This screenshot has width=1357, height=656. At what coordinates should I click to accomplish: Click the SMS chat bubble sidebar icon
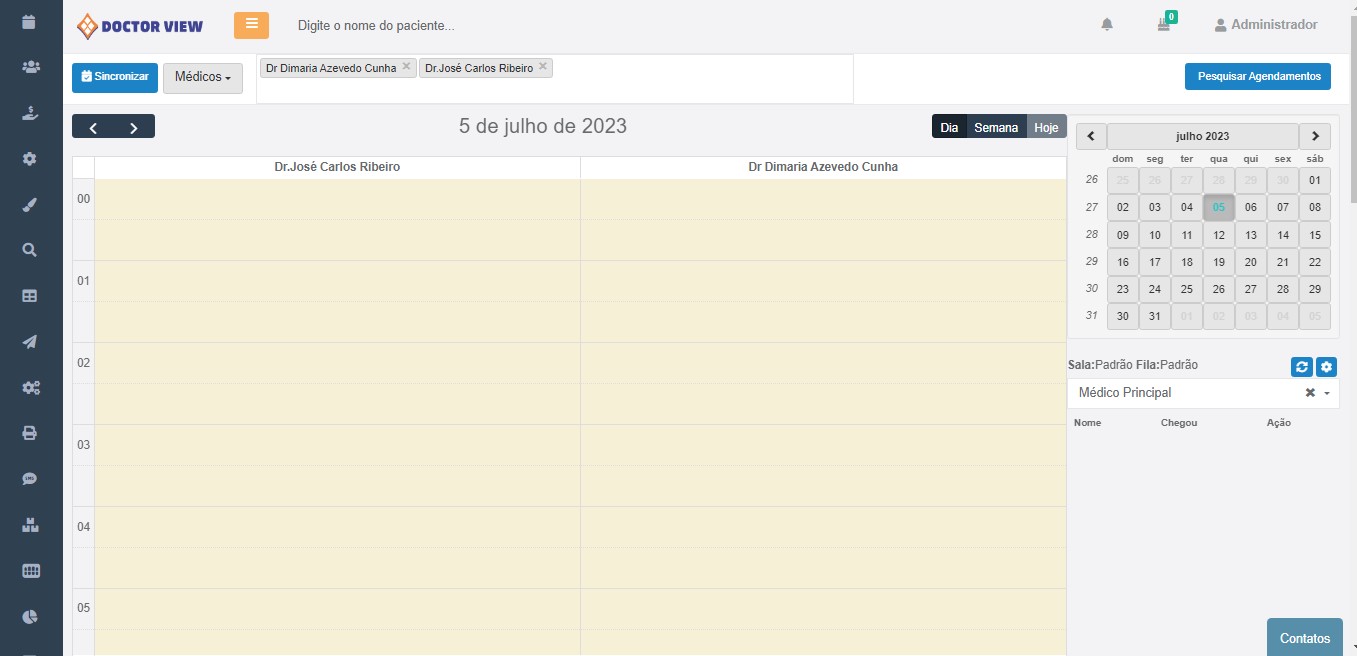click(30, 479)
